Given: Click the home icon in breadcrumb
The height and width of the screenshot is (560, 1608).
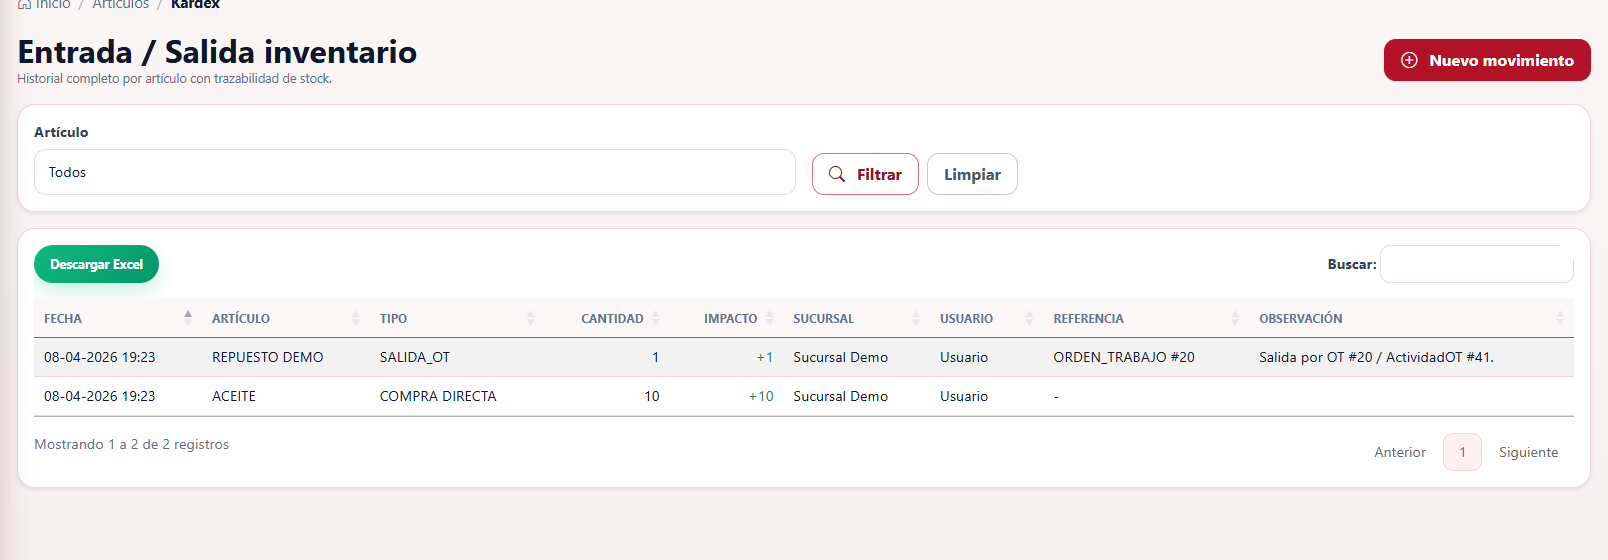Looking at the screenshot, I should [24, 4].
